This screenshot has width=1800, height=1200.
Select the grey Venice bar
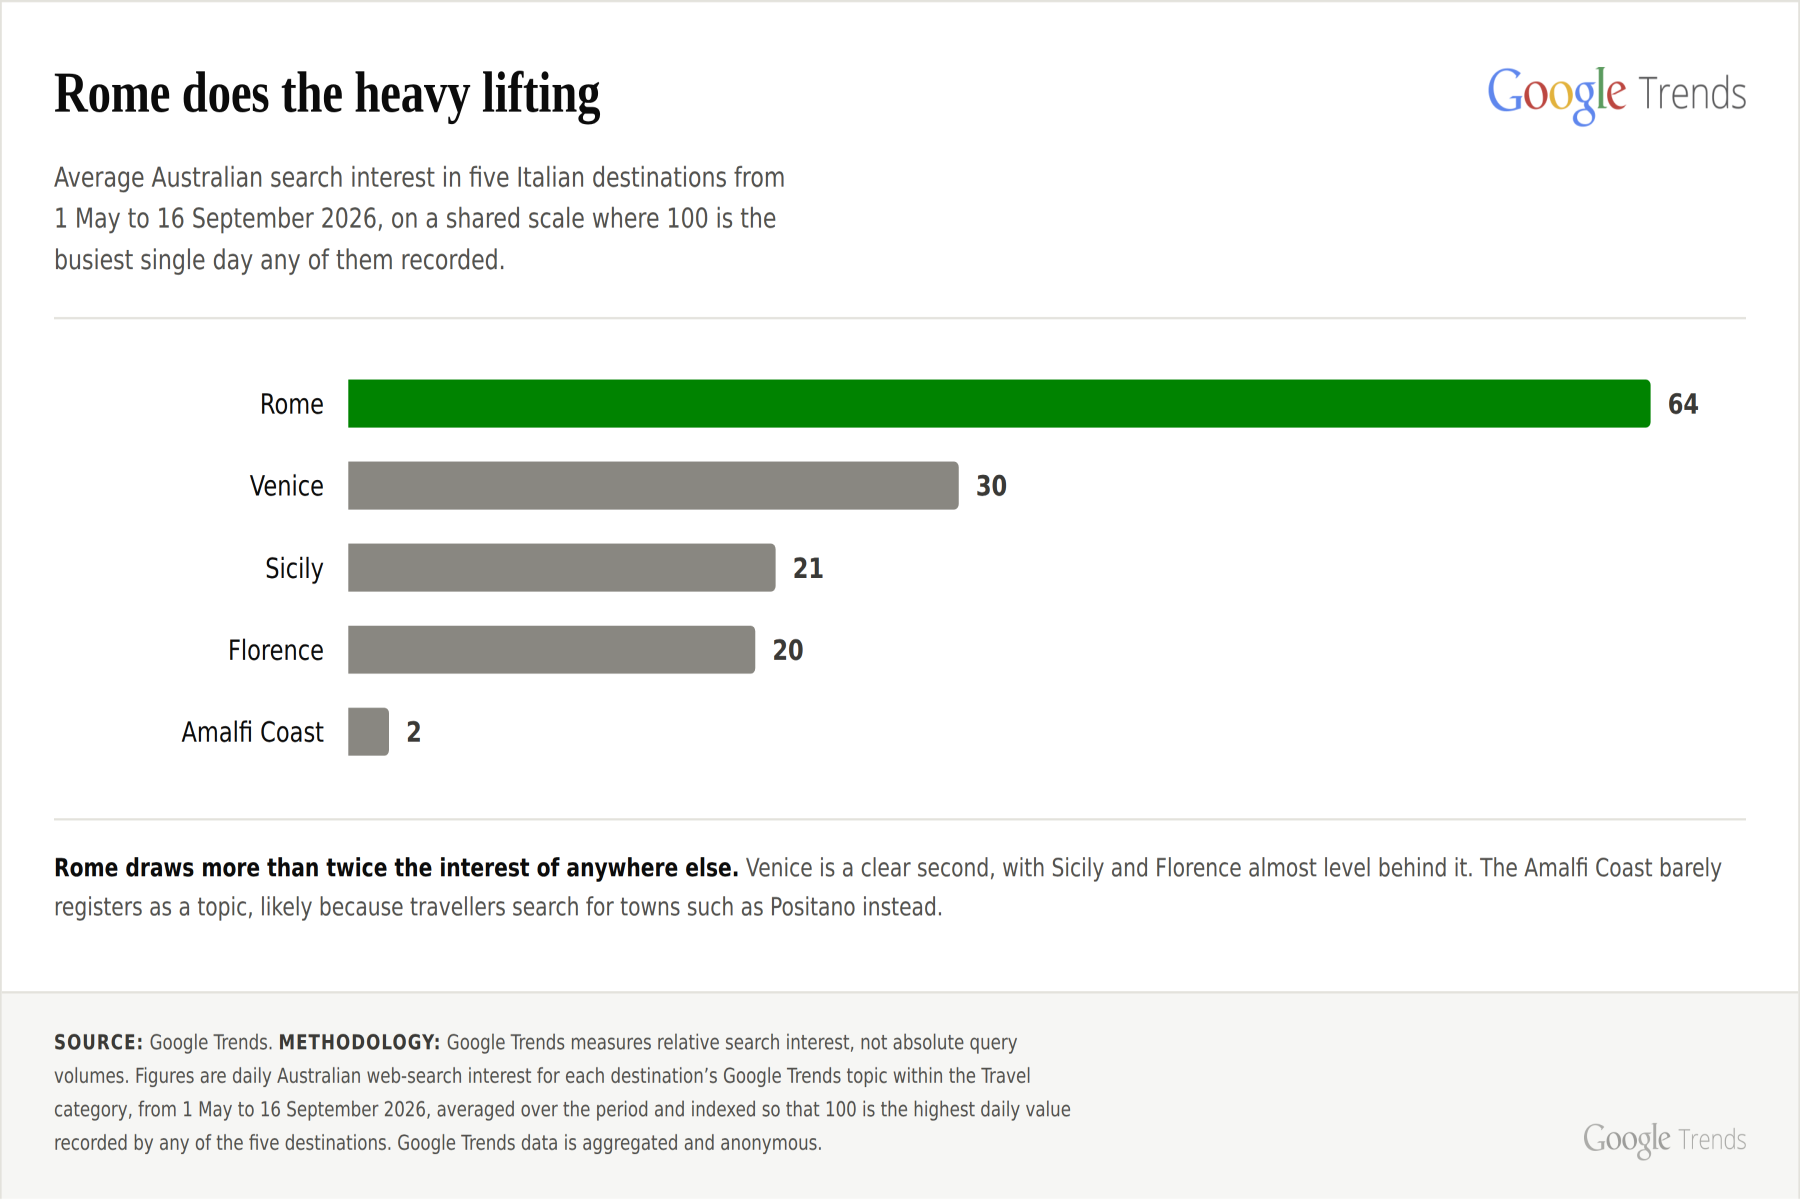click(653, 486)
